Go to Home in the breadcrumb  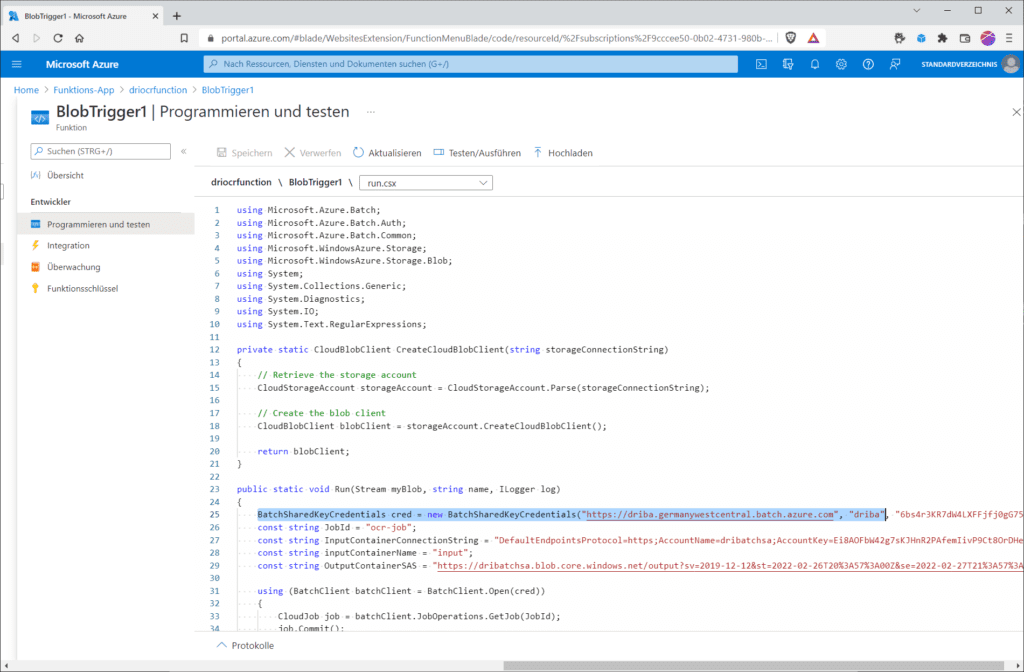[x=26, y=90]
